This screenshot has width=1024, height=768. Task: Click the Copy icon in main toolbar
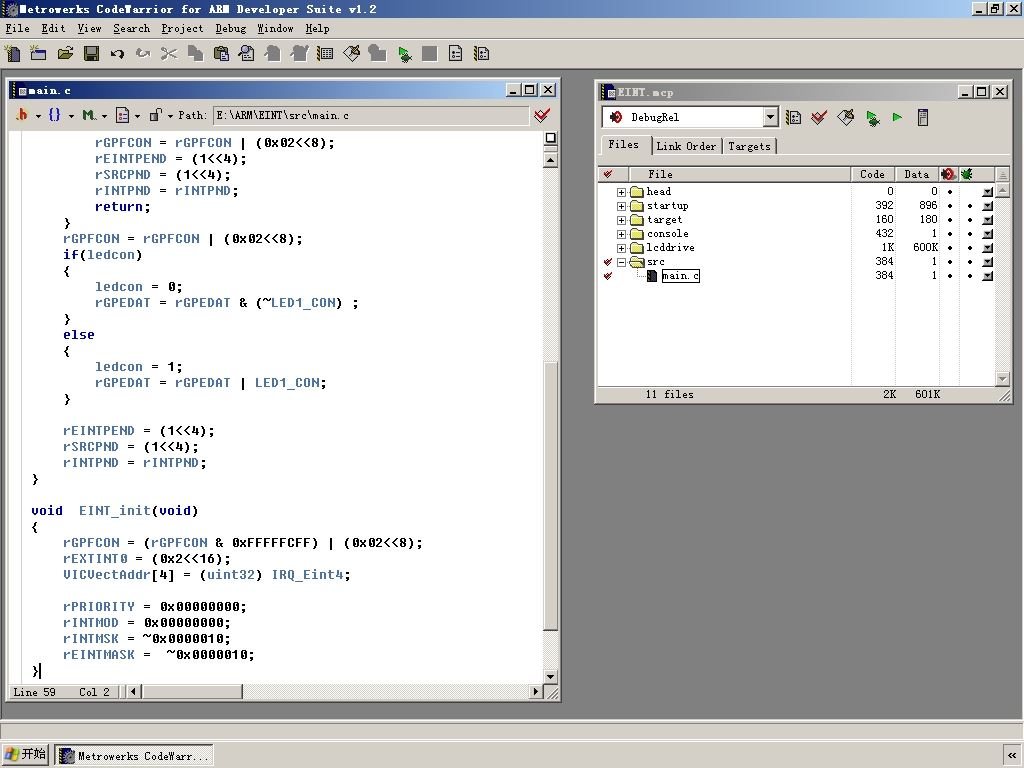pyautogui.click(x=195, y=54)
